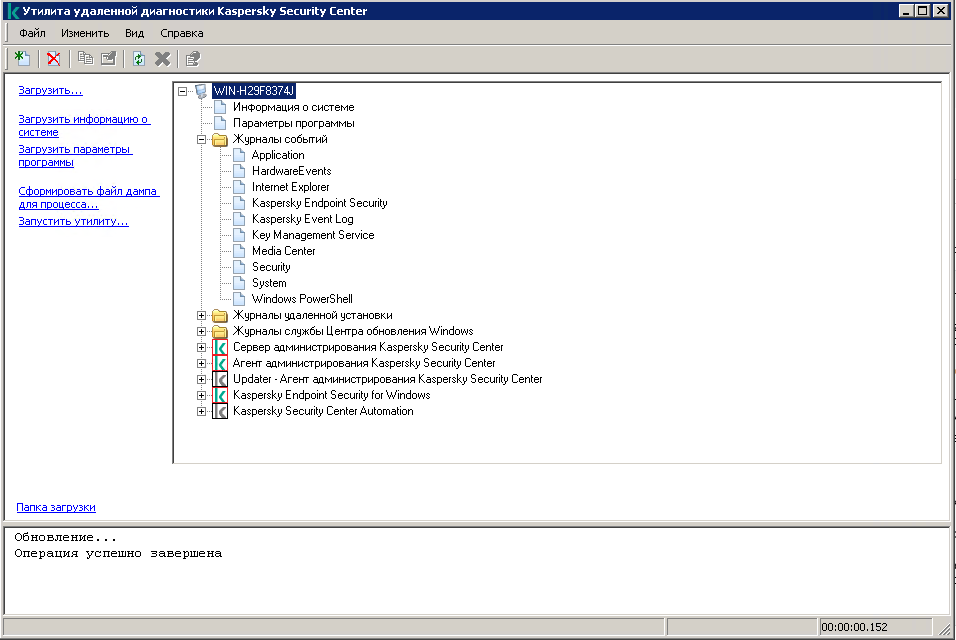Expand the Журналы удаленной установки node
Screen dimensions: 956x640
(202, 315)
